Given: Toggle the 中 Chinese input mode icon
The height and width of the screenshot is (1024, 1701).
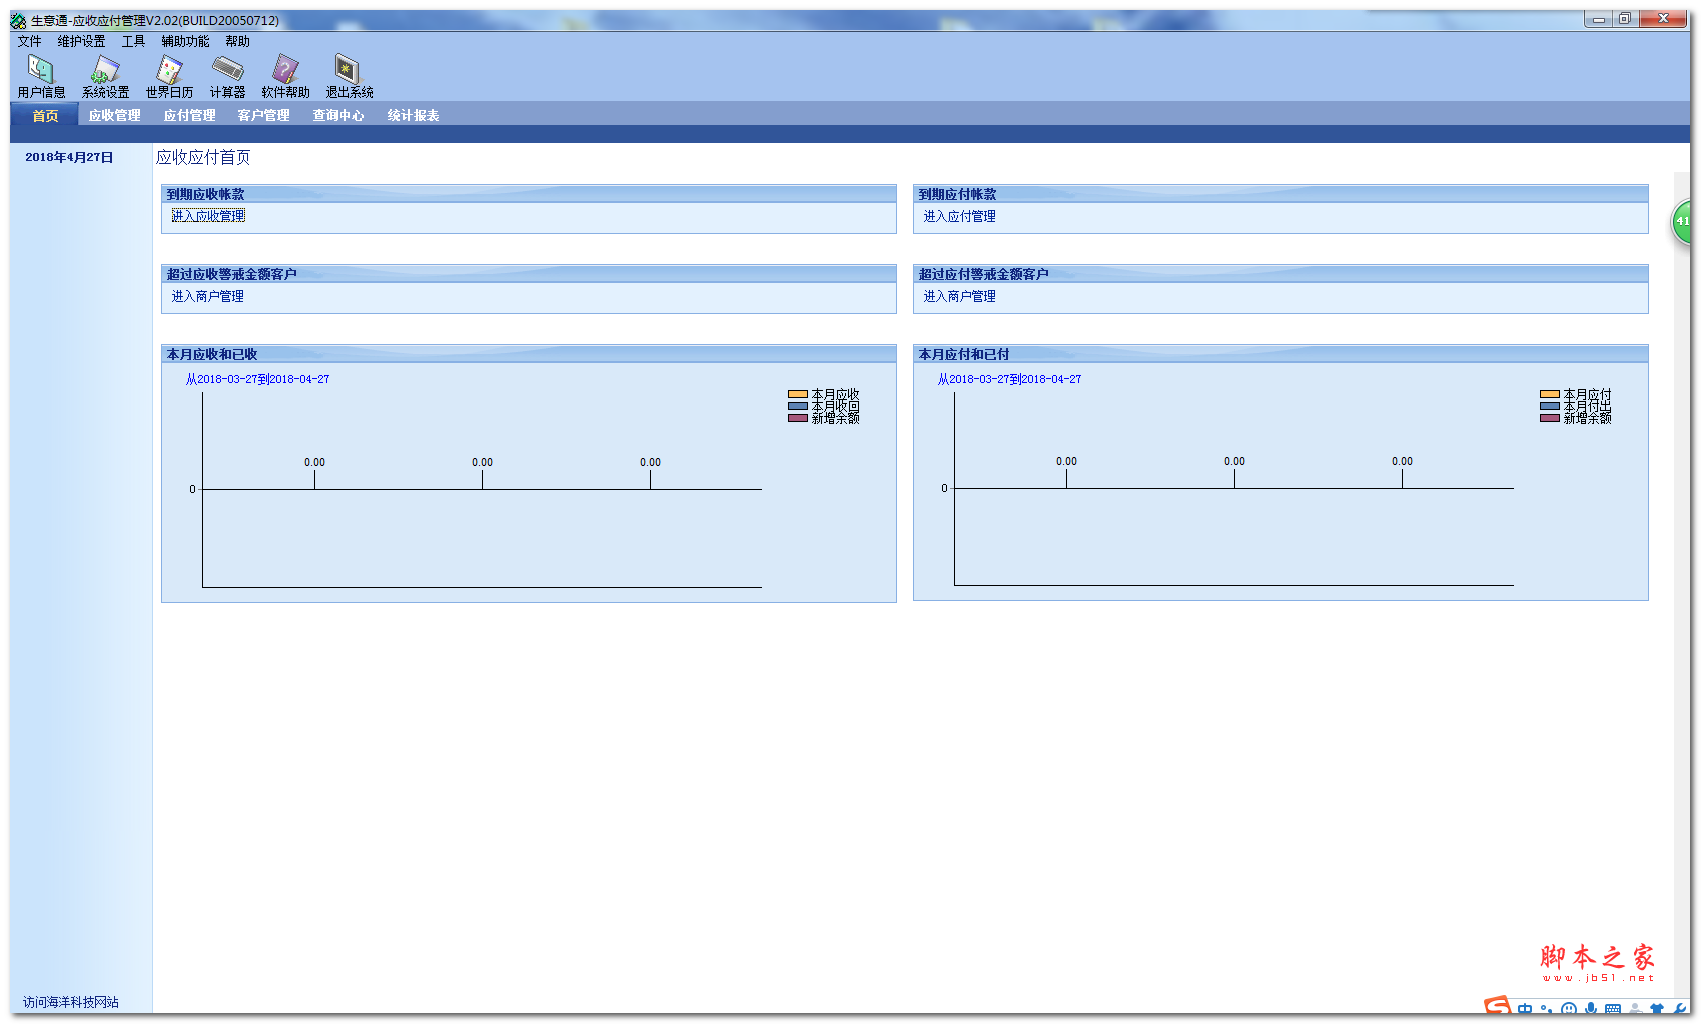Looking at the screenshot, I should tap(1525, 1009).
